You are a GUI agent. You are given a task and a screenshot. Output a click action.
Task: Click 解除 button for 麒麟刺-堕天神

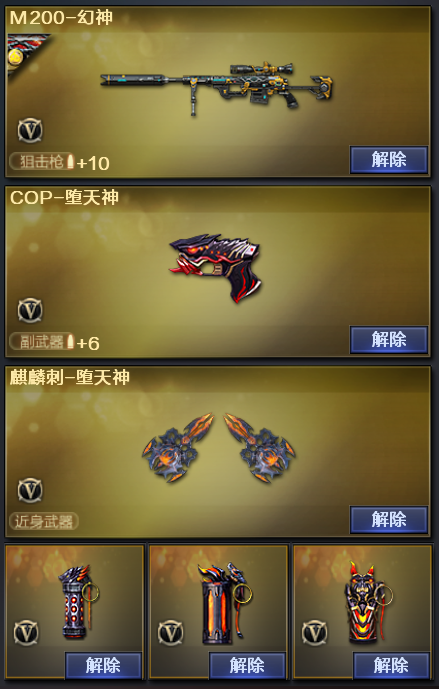point(389,520)
